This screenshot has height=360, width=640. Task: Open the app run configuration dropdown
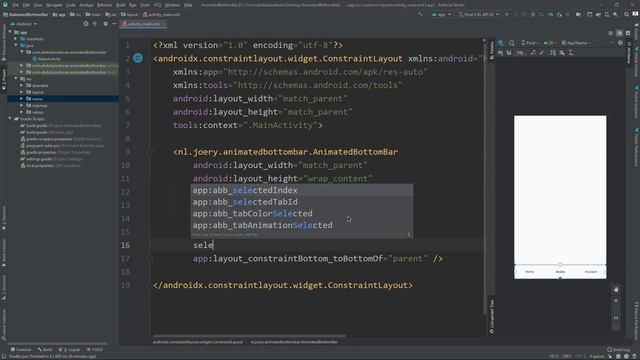coord(442,14)
